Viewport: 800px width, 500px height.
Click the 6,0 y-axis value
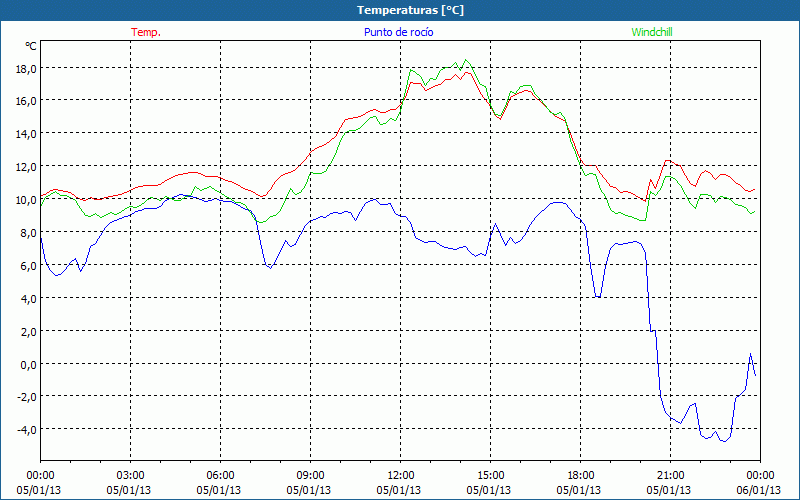29,266
